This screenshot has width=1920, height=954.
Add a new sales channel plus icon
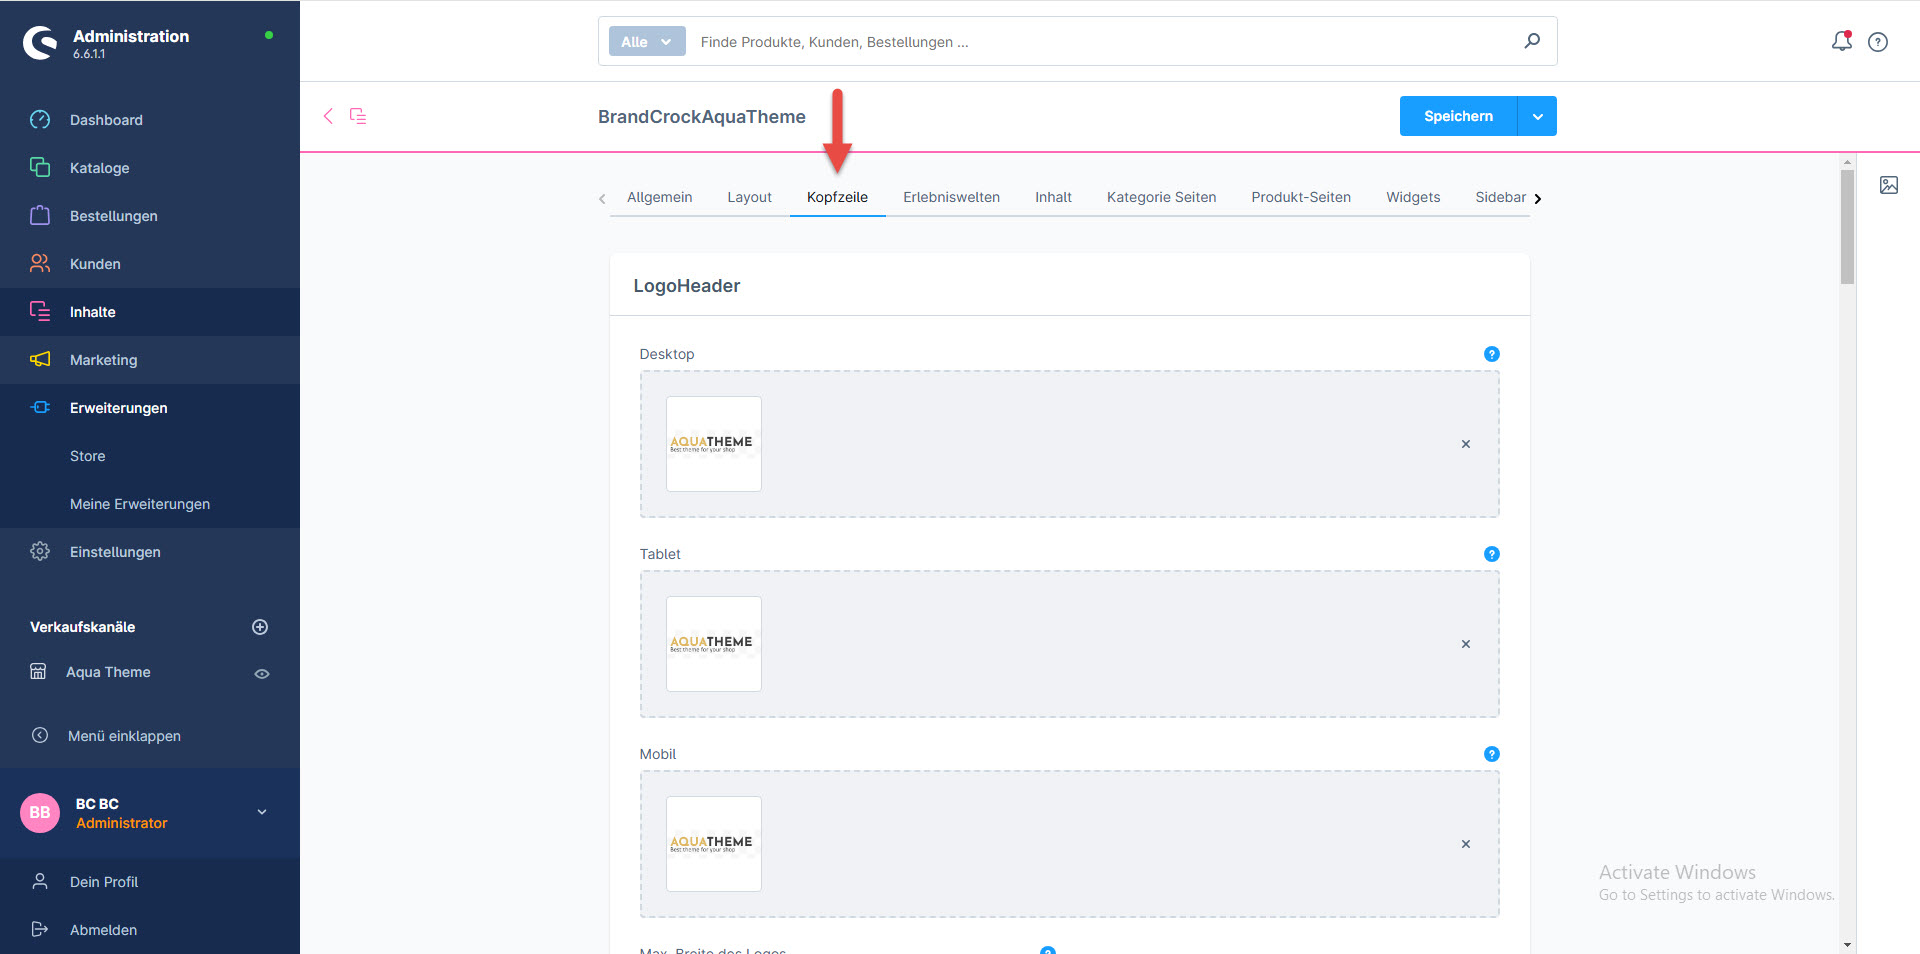[260, 627]
